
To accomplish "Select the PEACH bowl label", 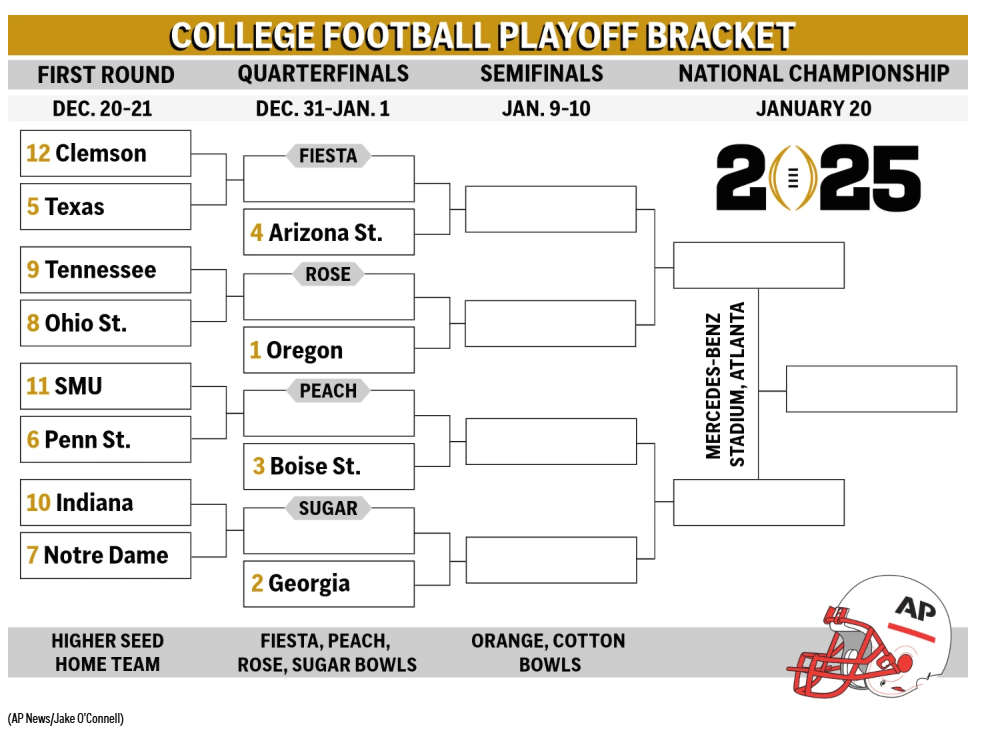I will coord(328,391).
